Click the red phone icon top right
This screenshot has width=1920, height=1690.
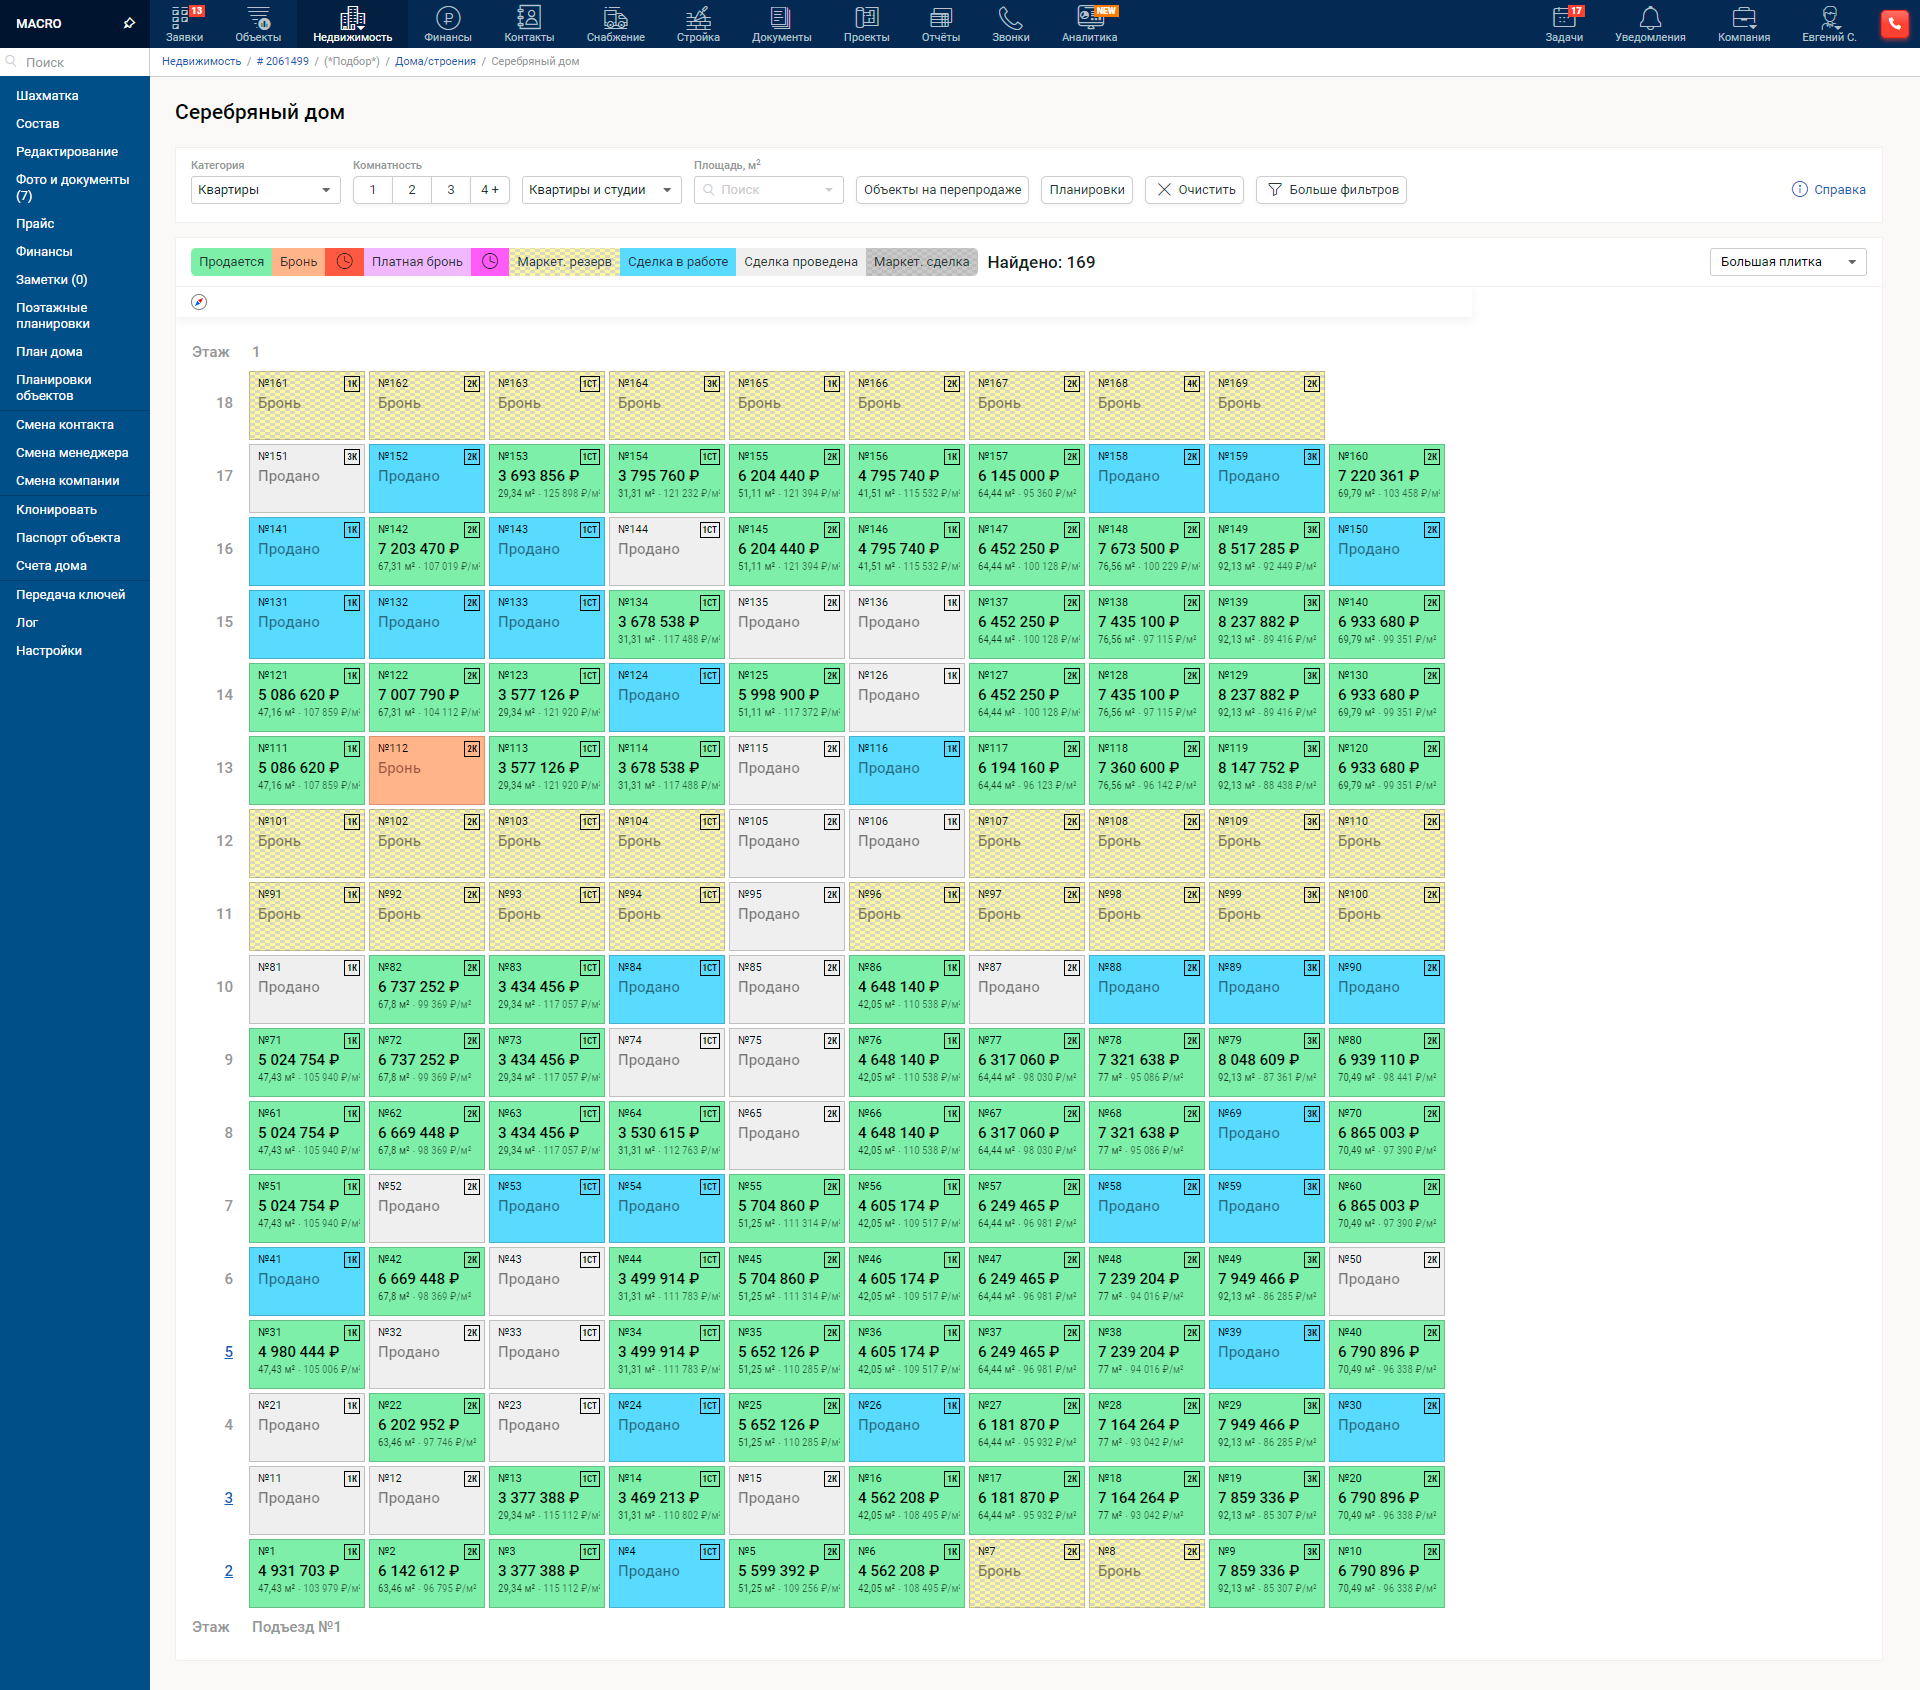pos(1895,23)
